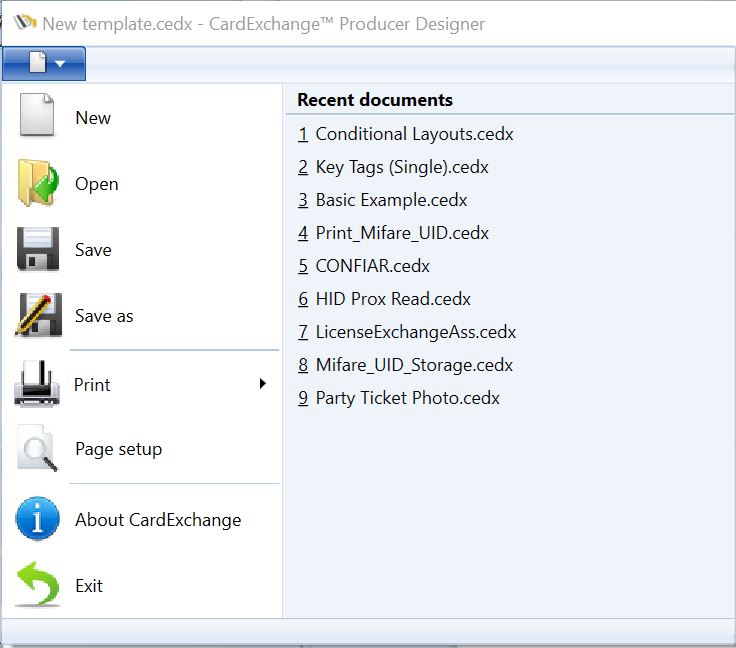Viewport: 736px width, 648px height.
Task: Toggle the application menu dropdown button
Action: [x=44, y=63]
